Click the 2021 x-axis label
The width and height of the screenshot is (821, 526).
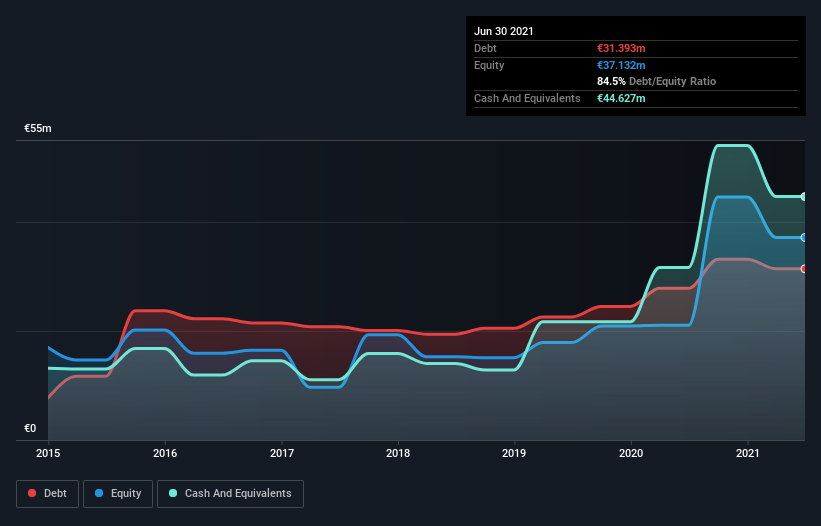click(x=748, y=453)
